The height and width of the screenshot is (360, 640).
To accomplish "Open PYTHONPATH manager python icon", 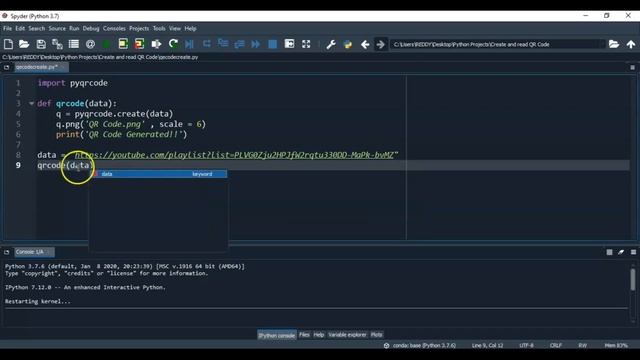I will click(x=348, y=44).
